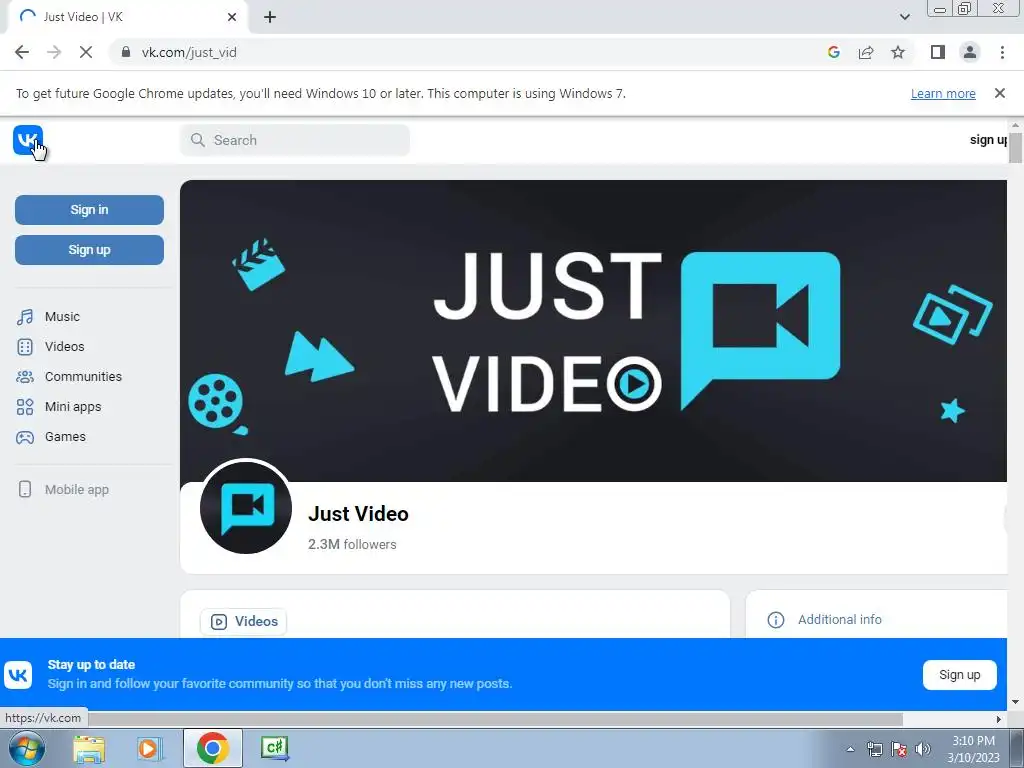The image size is (1024, 768).
Task: Click the Games controller icon
Action: 25,437
